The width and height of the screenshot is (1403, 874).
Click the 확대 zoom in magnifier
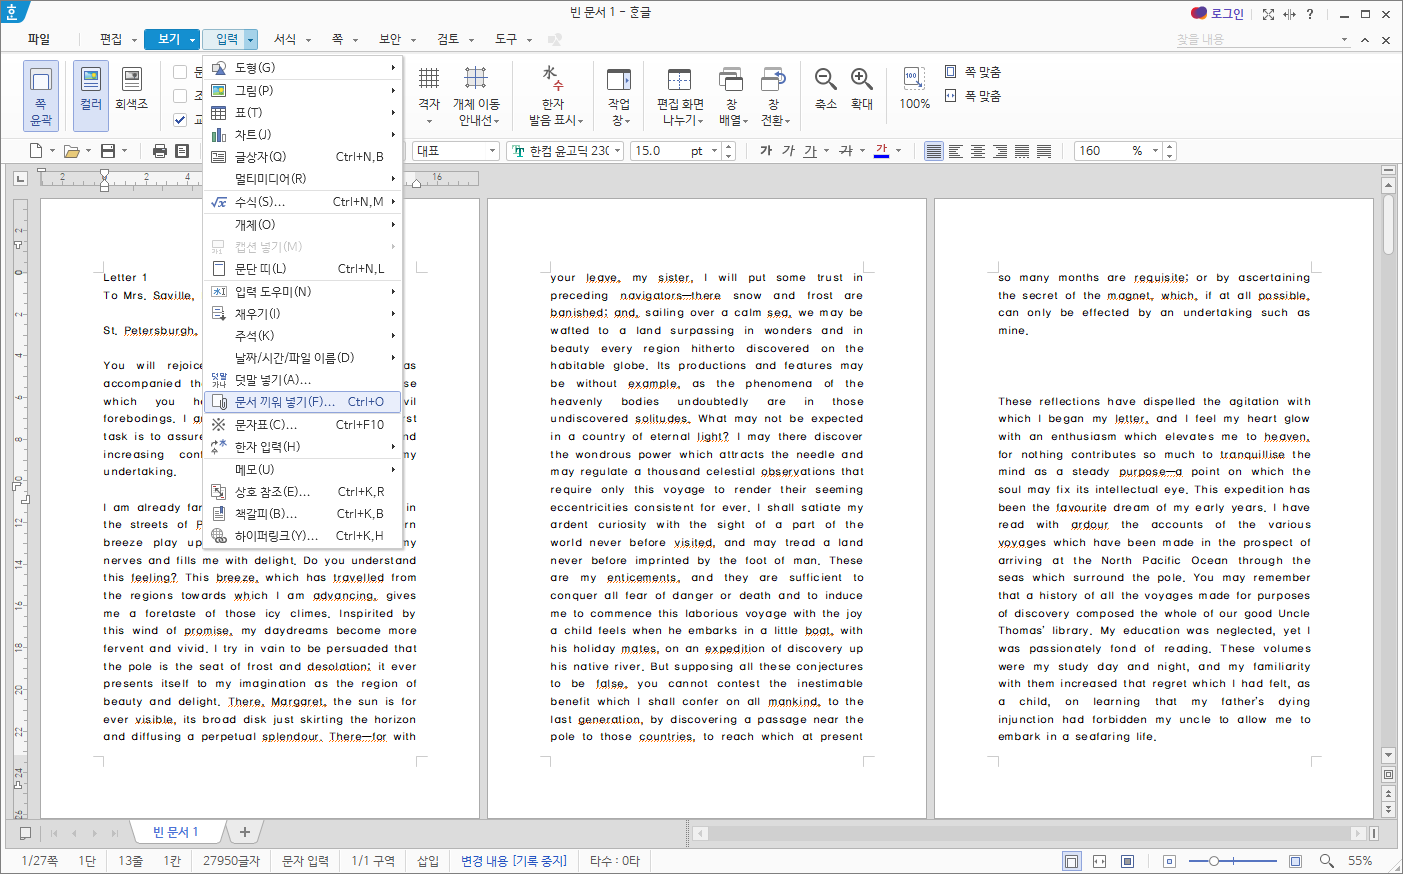(862, 89)
